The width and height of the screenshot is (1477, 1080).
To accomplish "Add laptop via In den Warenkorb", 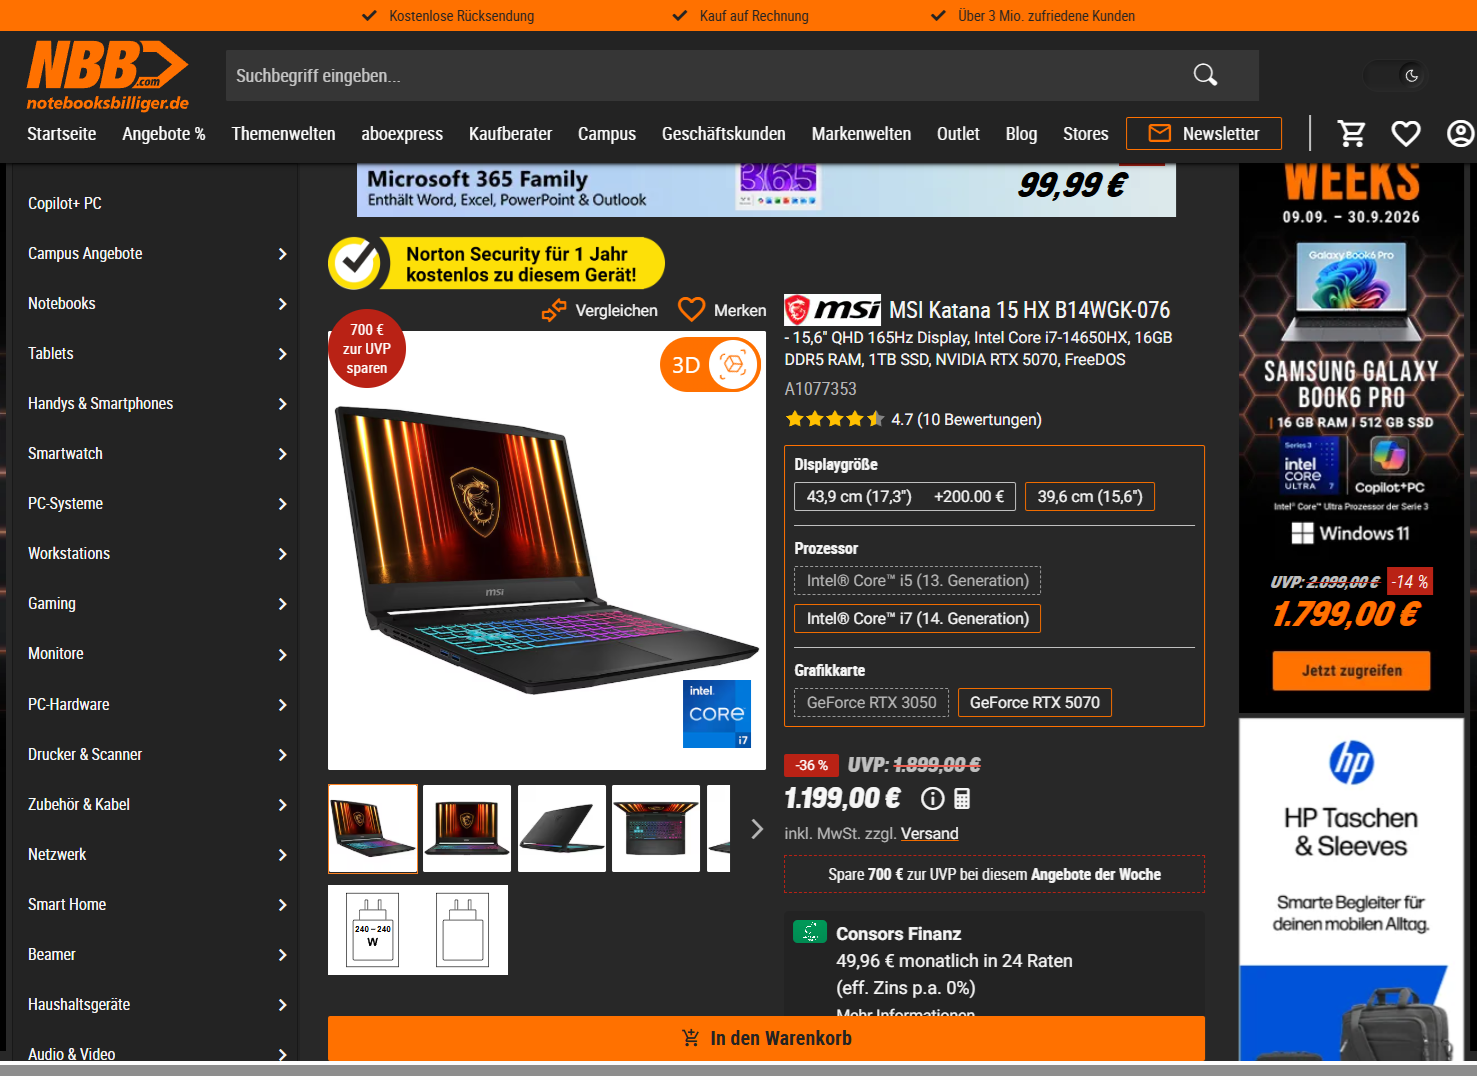I will (x=766, y=1038).
